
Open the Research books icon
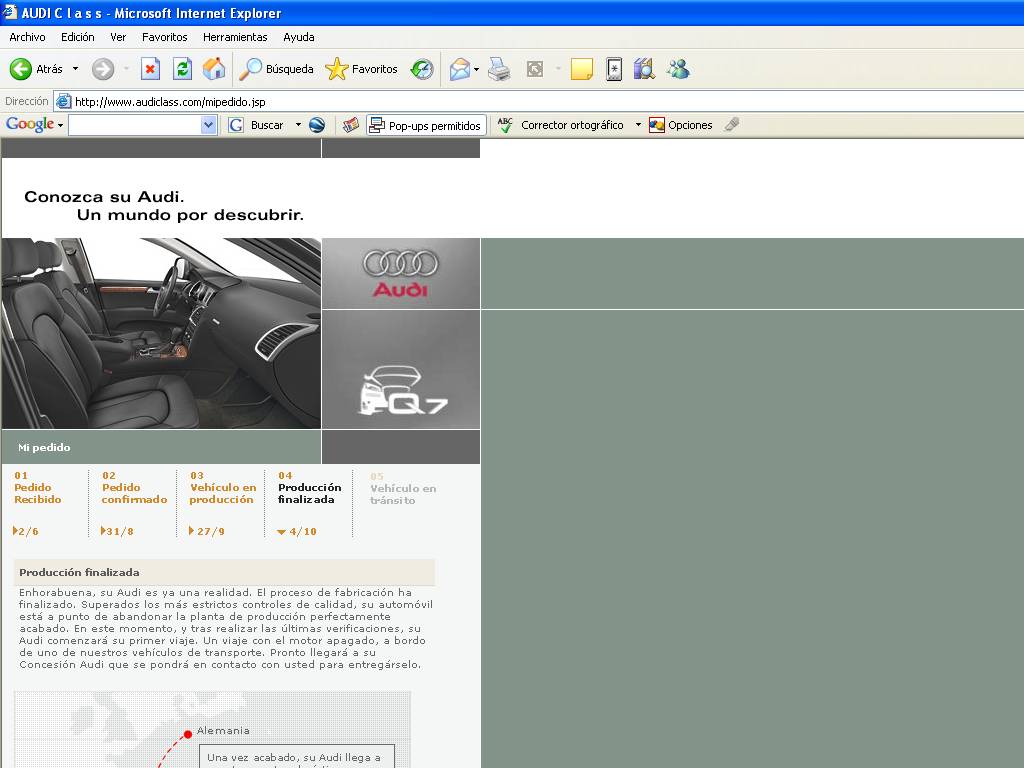pos(644,69)
